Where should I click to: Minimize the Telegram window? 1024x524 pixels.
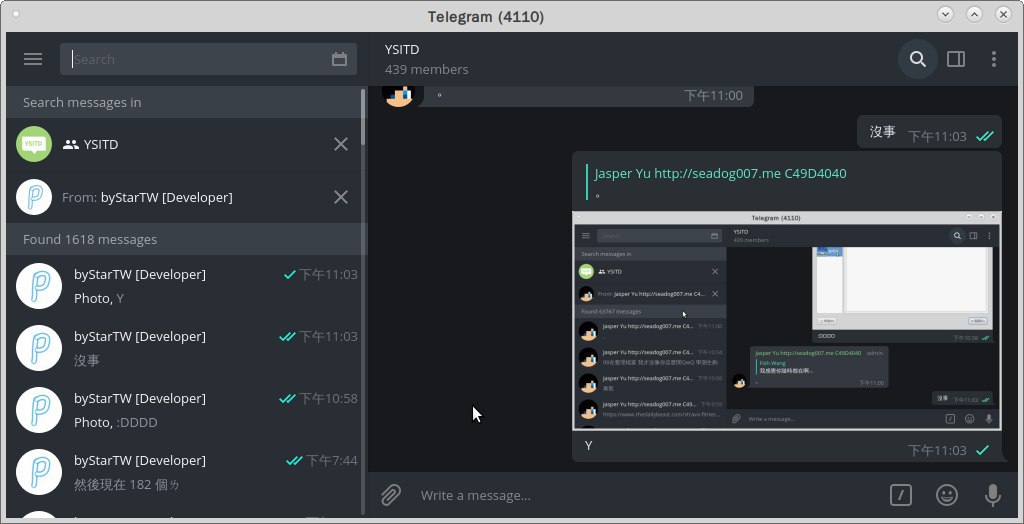point(945,14)
